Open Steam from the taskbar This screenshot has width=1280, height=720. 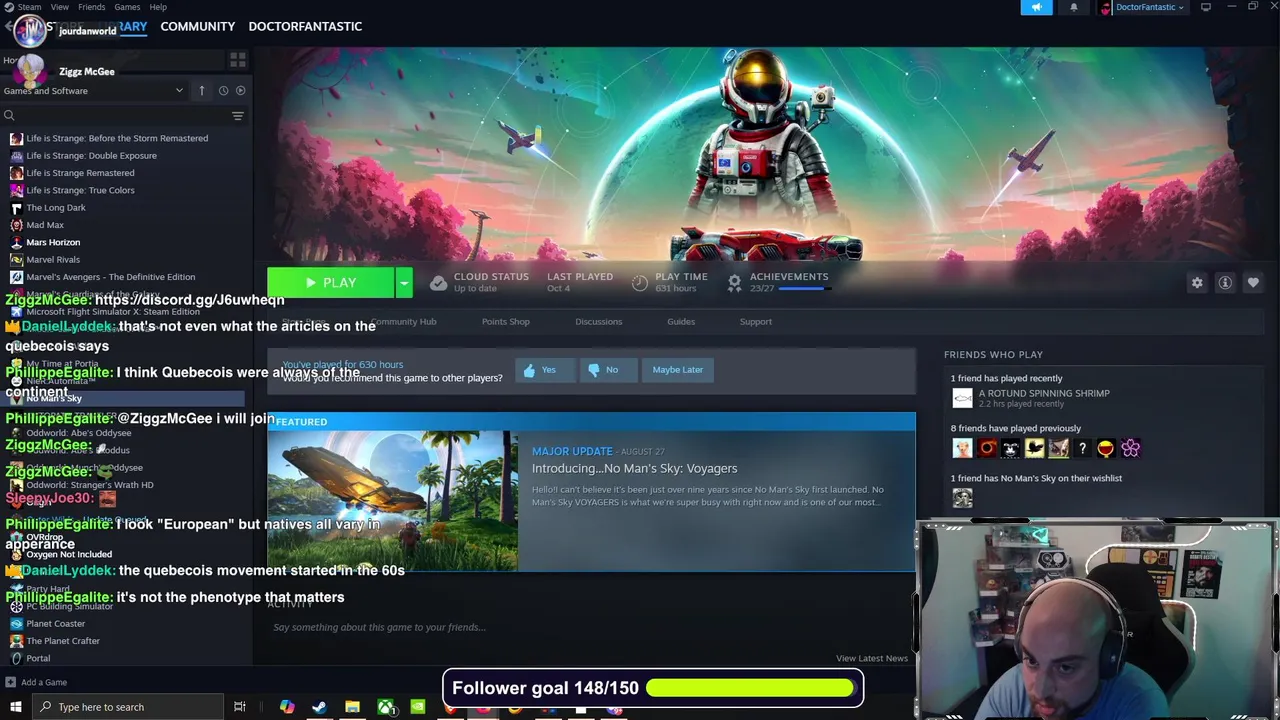tap(319, 707)
